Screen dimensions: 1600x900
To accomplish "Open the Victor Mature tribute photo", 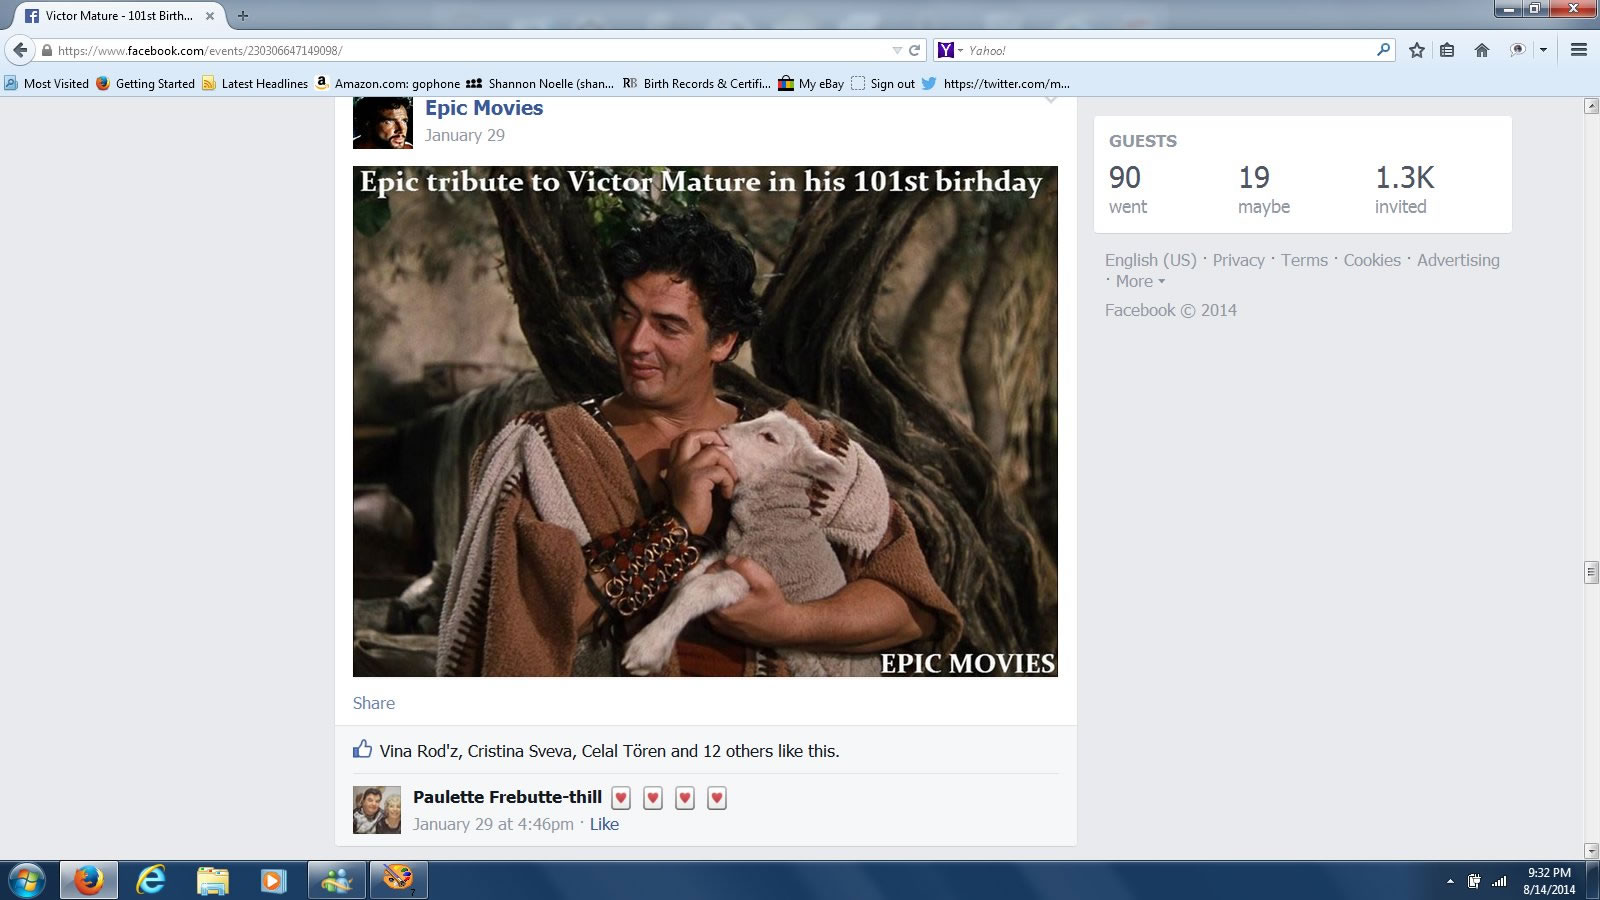I will click(705, 421).
